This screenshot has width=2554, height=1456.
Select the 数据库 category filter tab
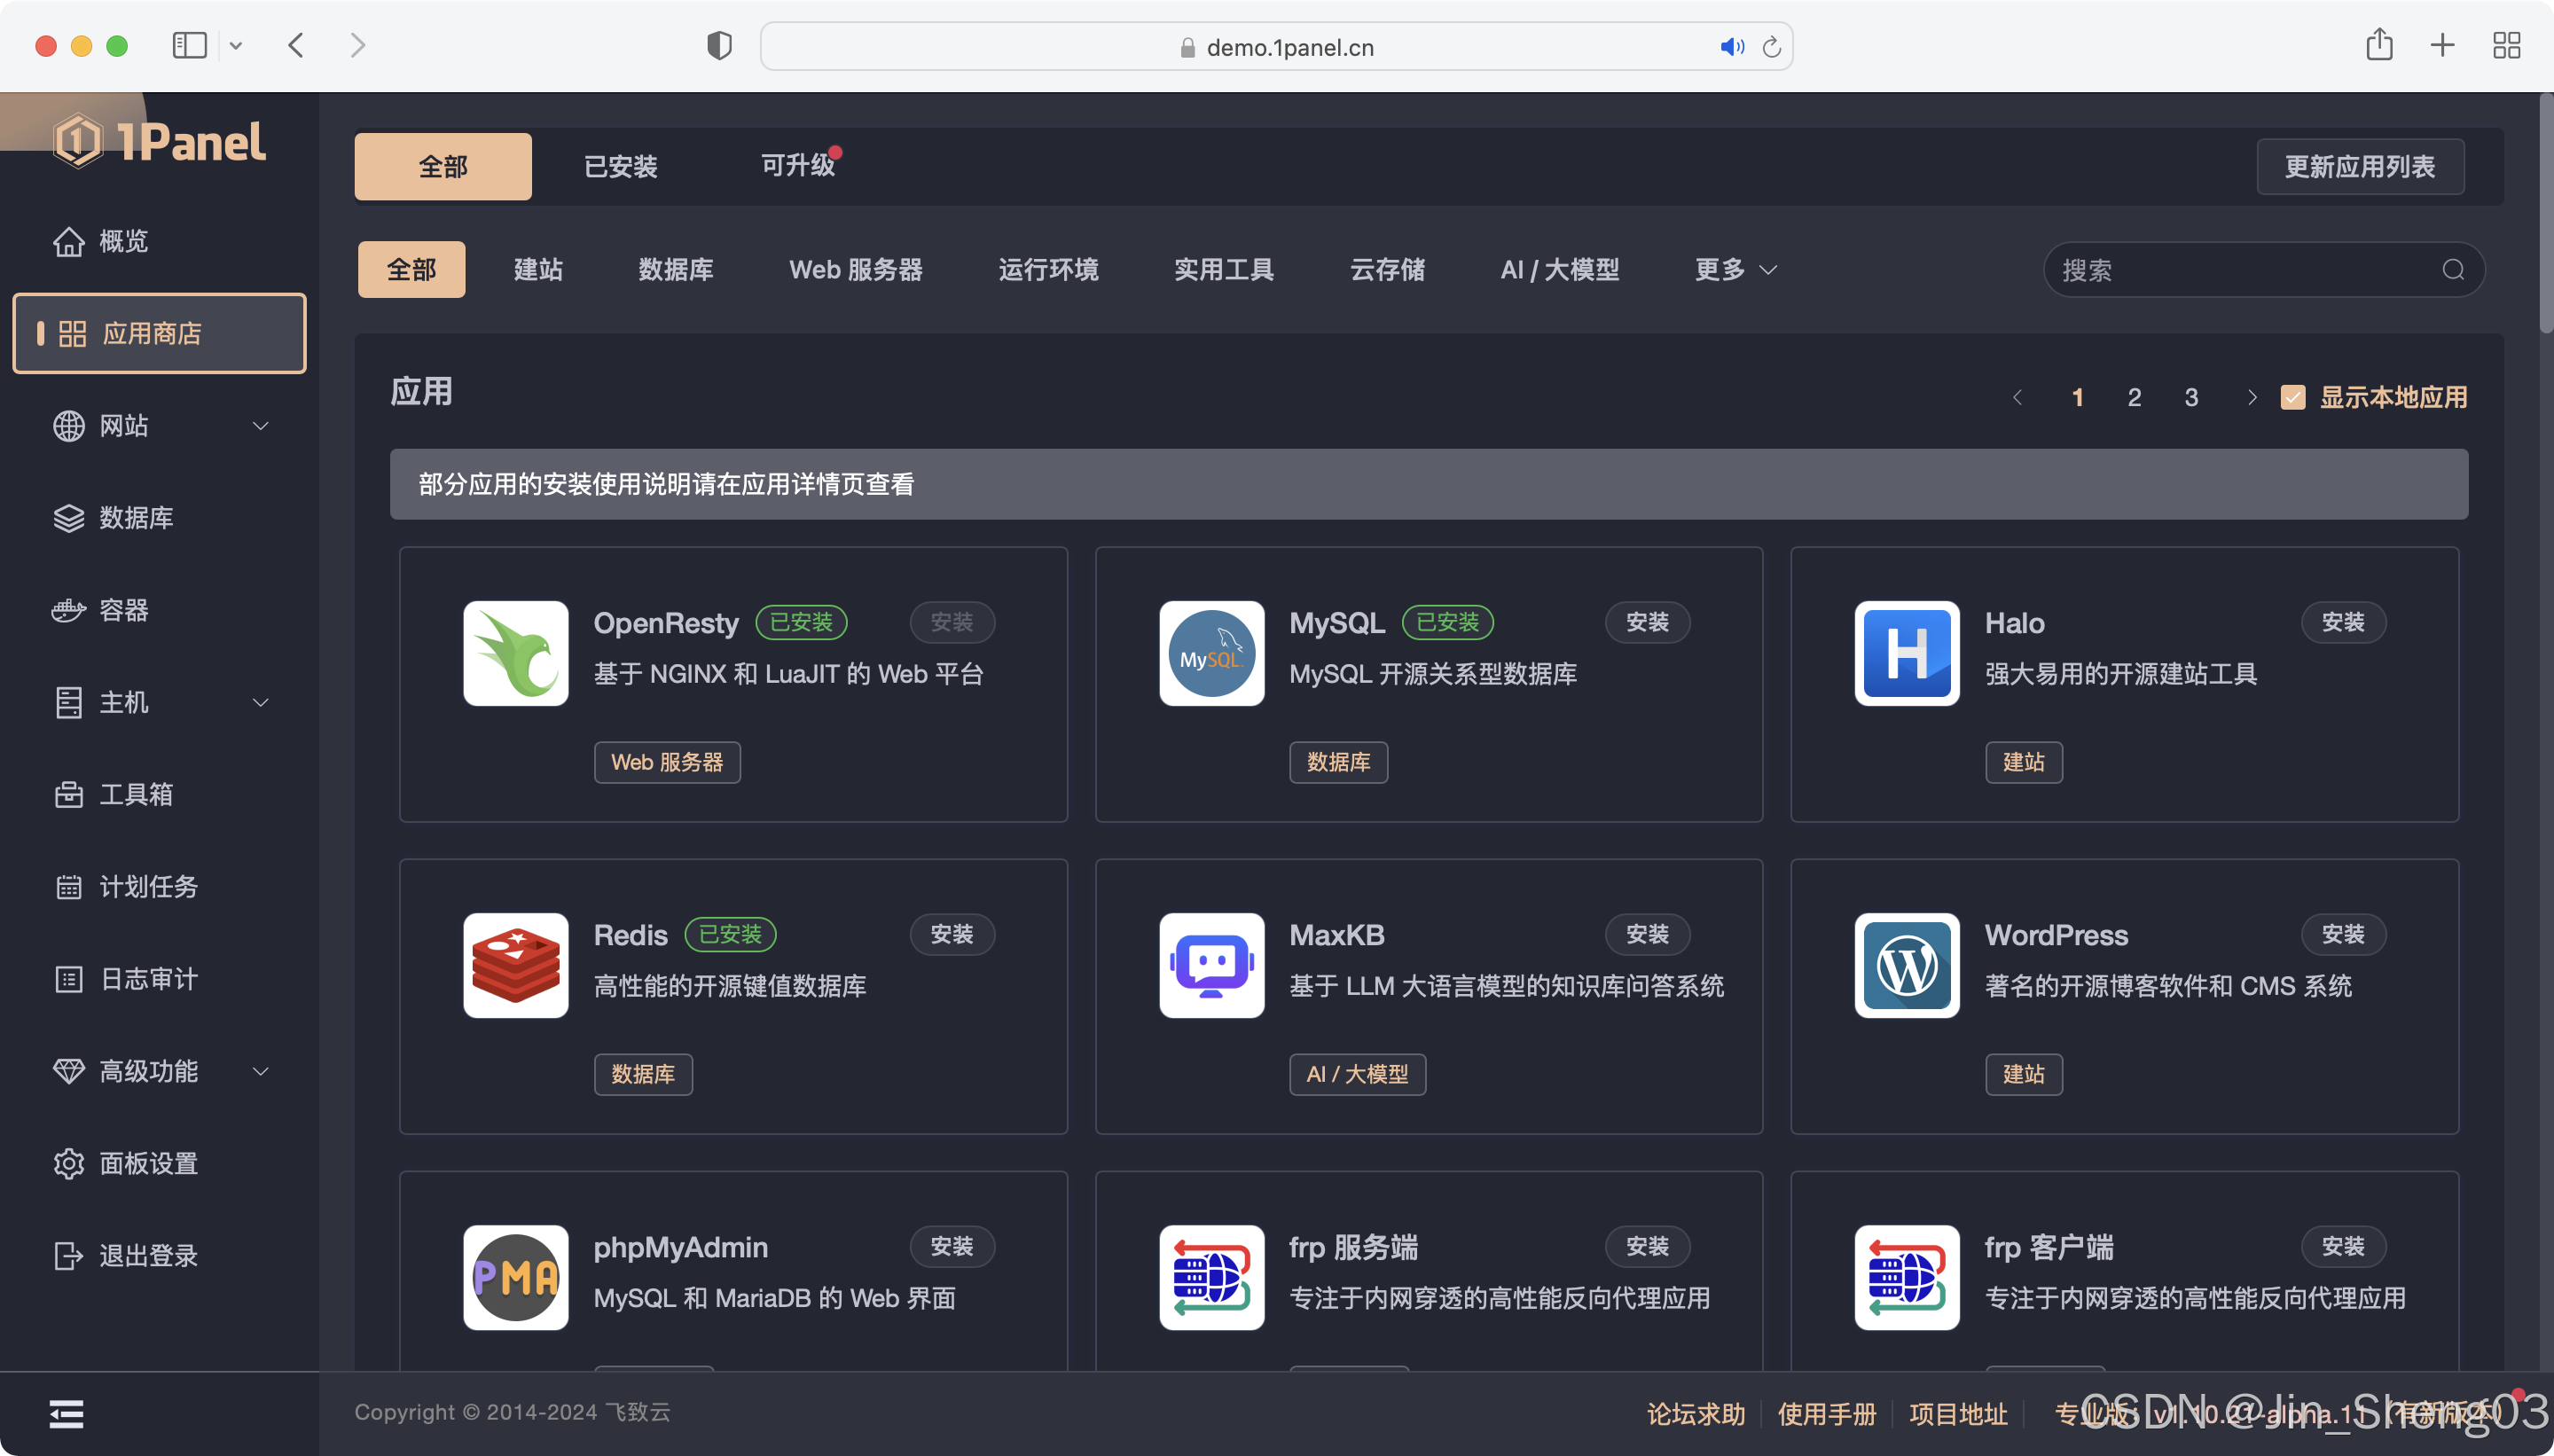(x=675, y=270)
